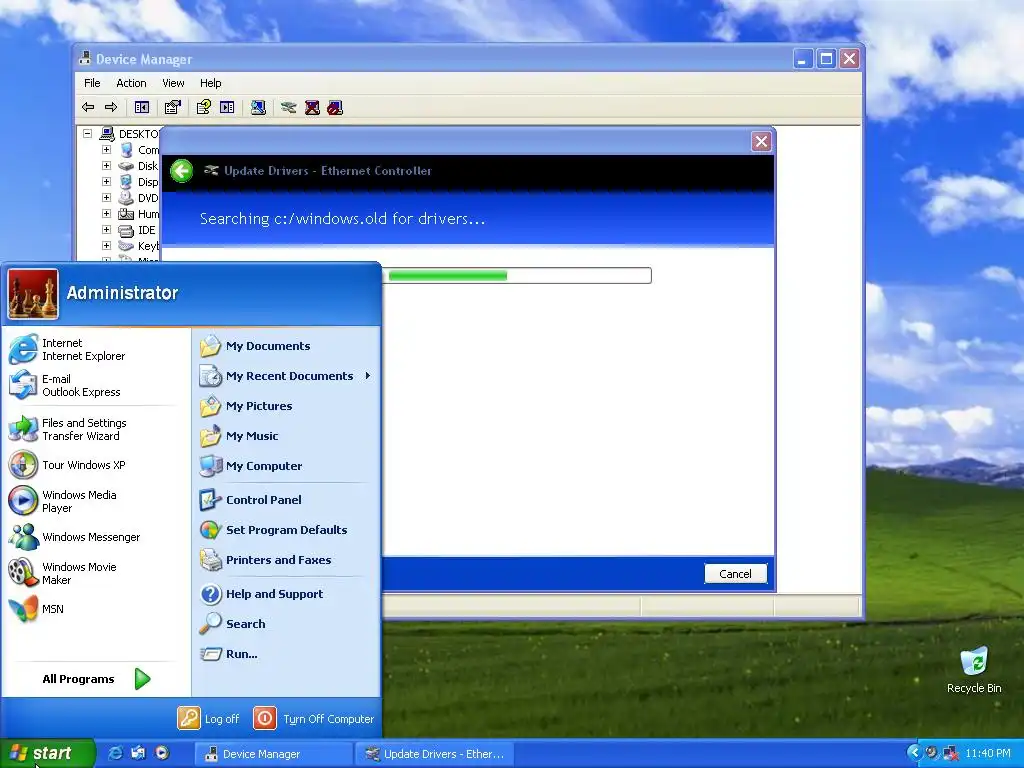Expand the Disk drives node
The image size is (1024, 768).
pyautogui.click(x=106, y=165)
